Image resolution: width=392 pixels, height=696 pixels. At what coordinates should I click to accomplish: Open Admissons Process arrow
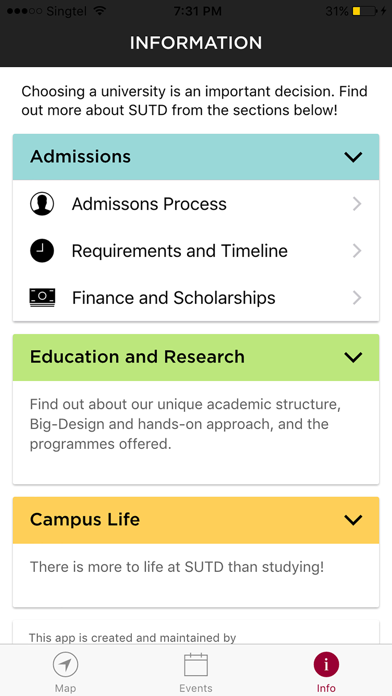pyautogui.click(x=357, y=204)
